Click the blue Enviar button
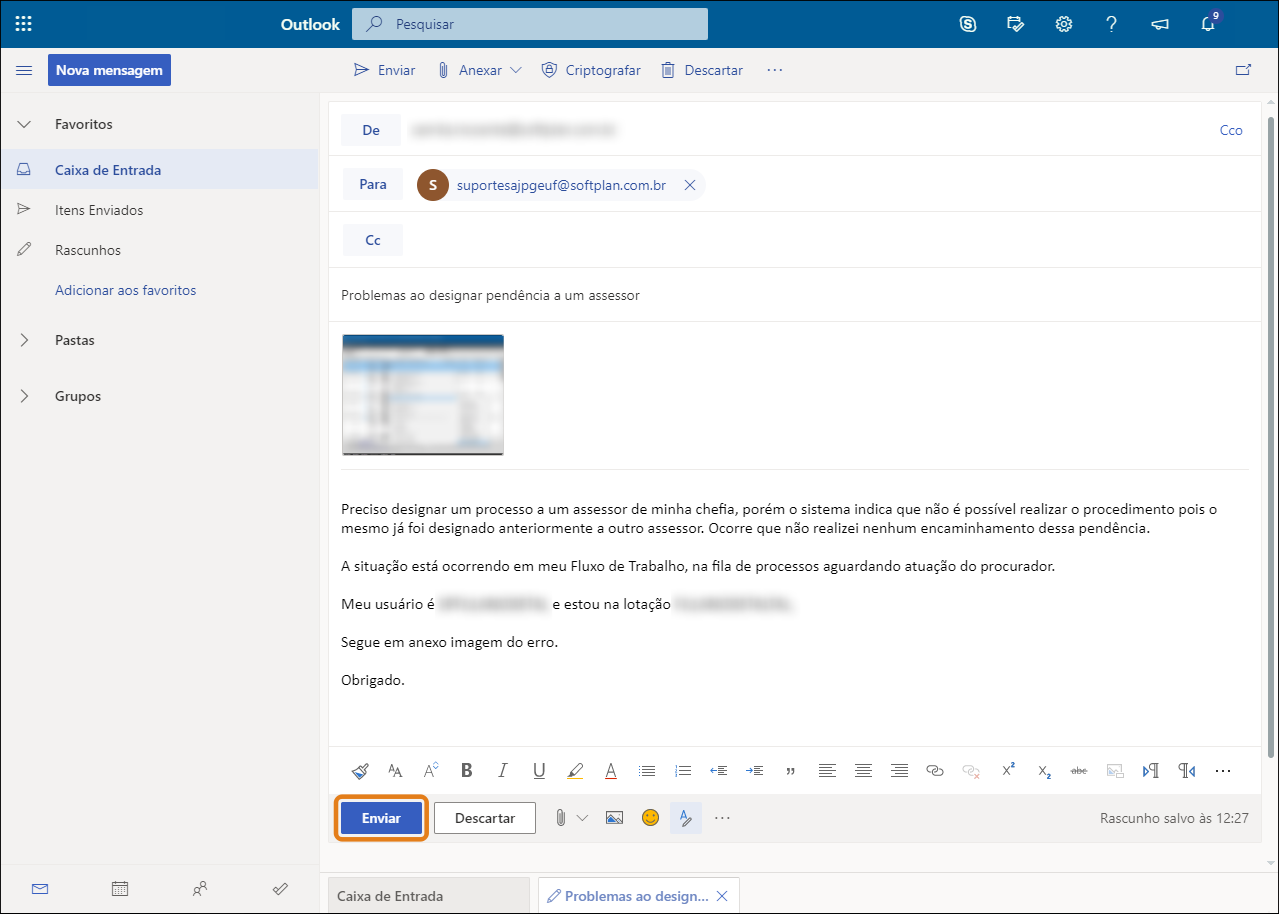The image size is (1279, 914). [381, 818]
